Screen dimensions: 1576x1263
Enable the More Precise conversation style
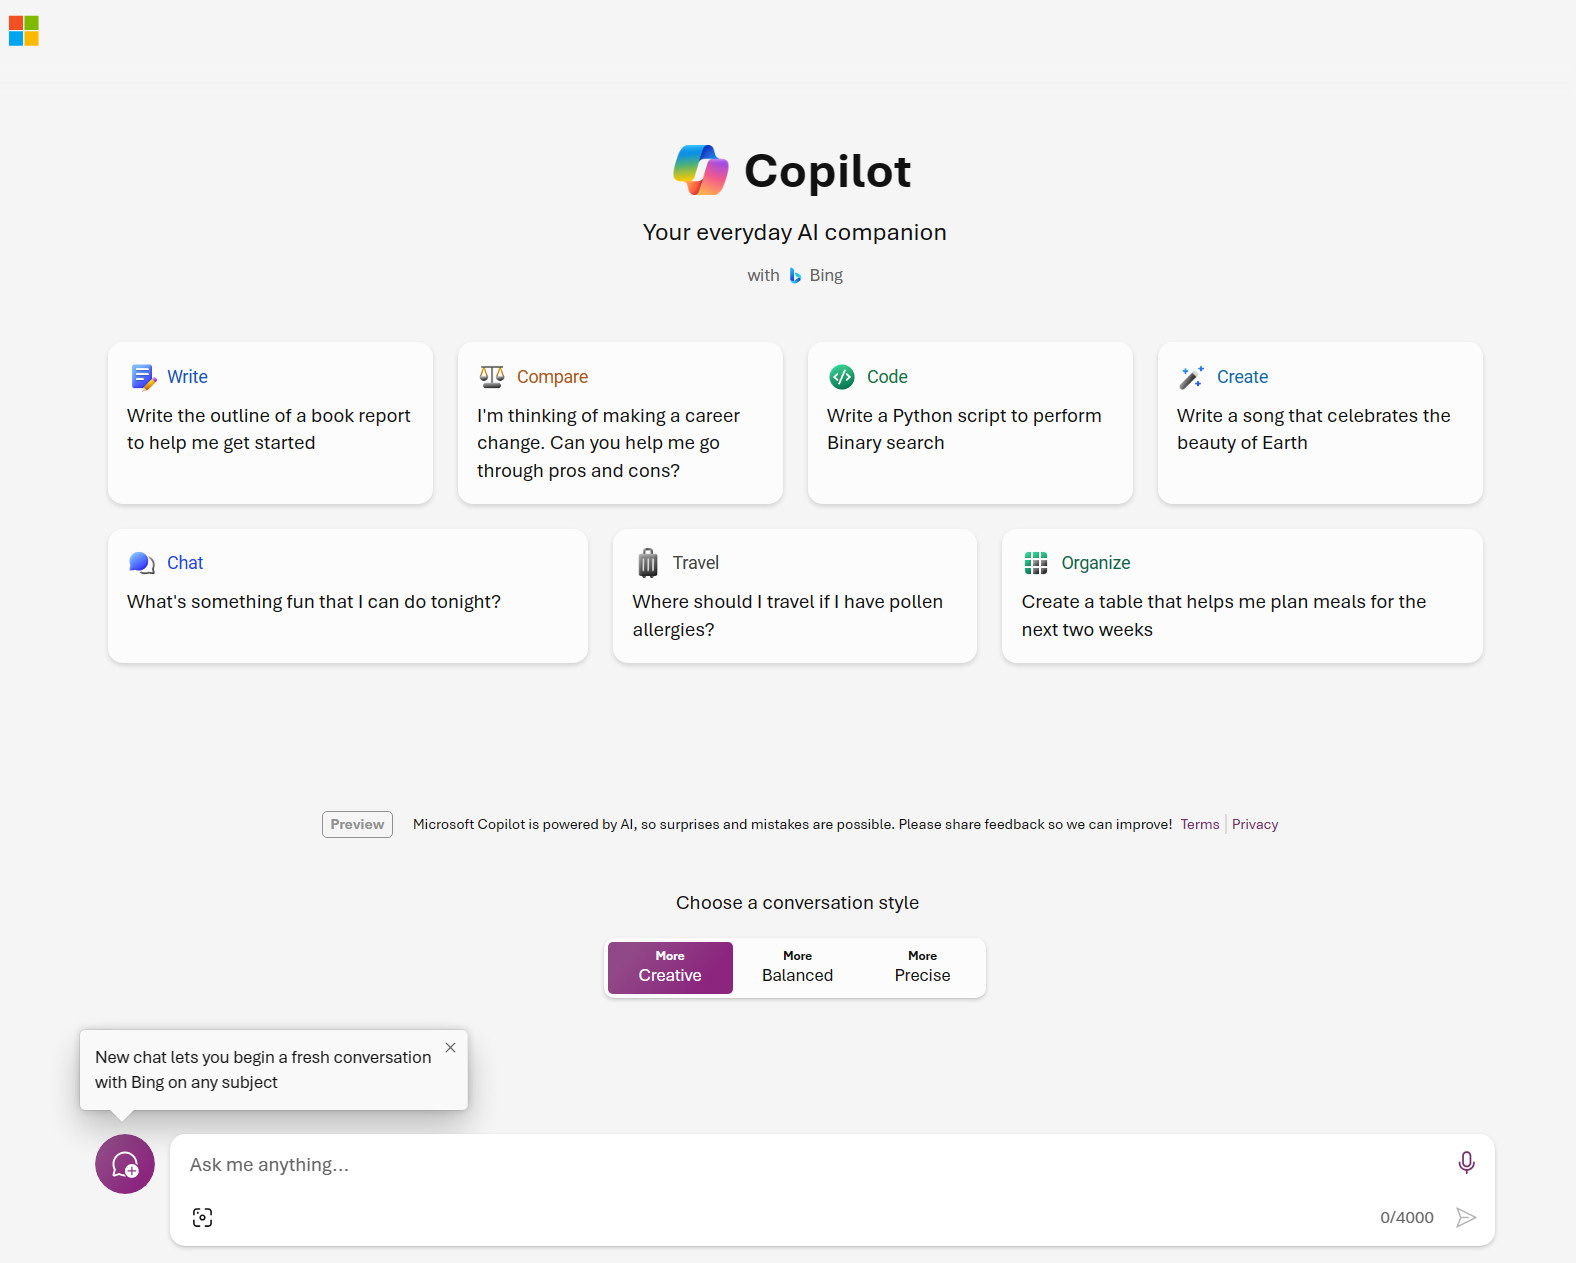tap(921, 967)
